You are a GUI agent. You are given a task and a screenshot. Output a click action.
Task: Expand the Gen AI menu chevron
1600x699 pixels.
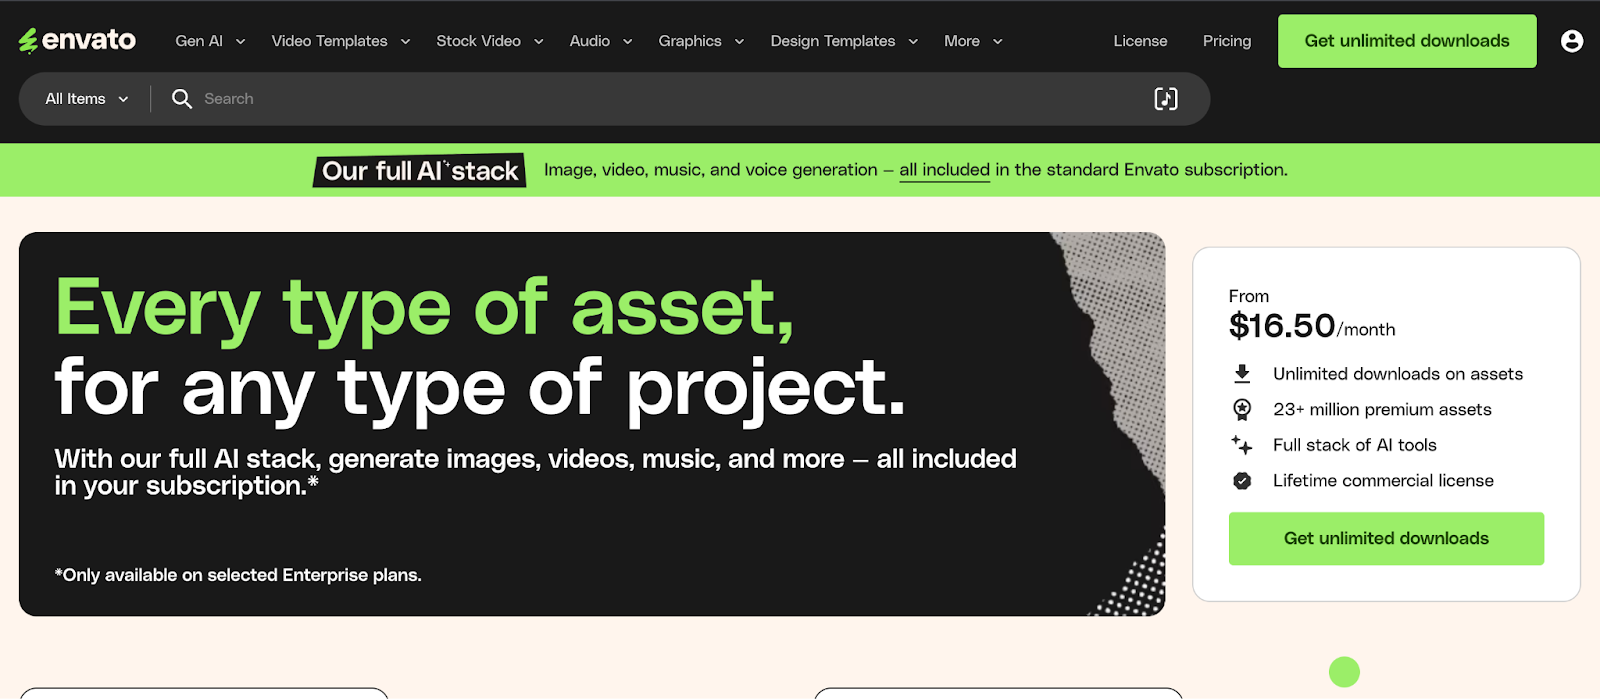pyautogui.click(x=240, y=42)
